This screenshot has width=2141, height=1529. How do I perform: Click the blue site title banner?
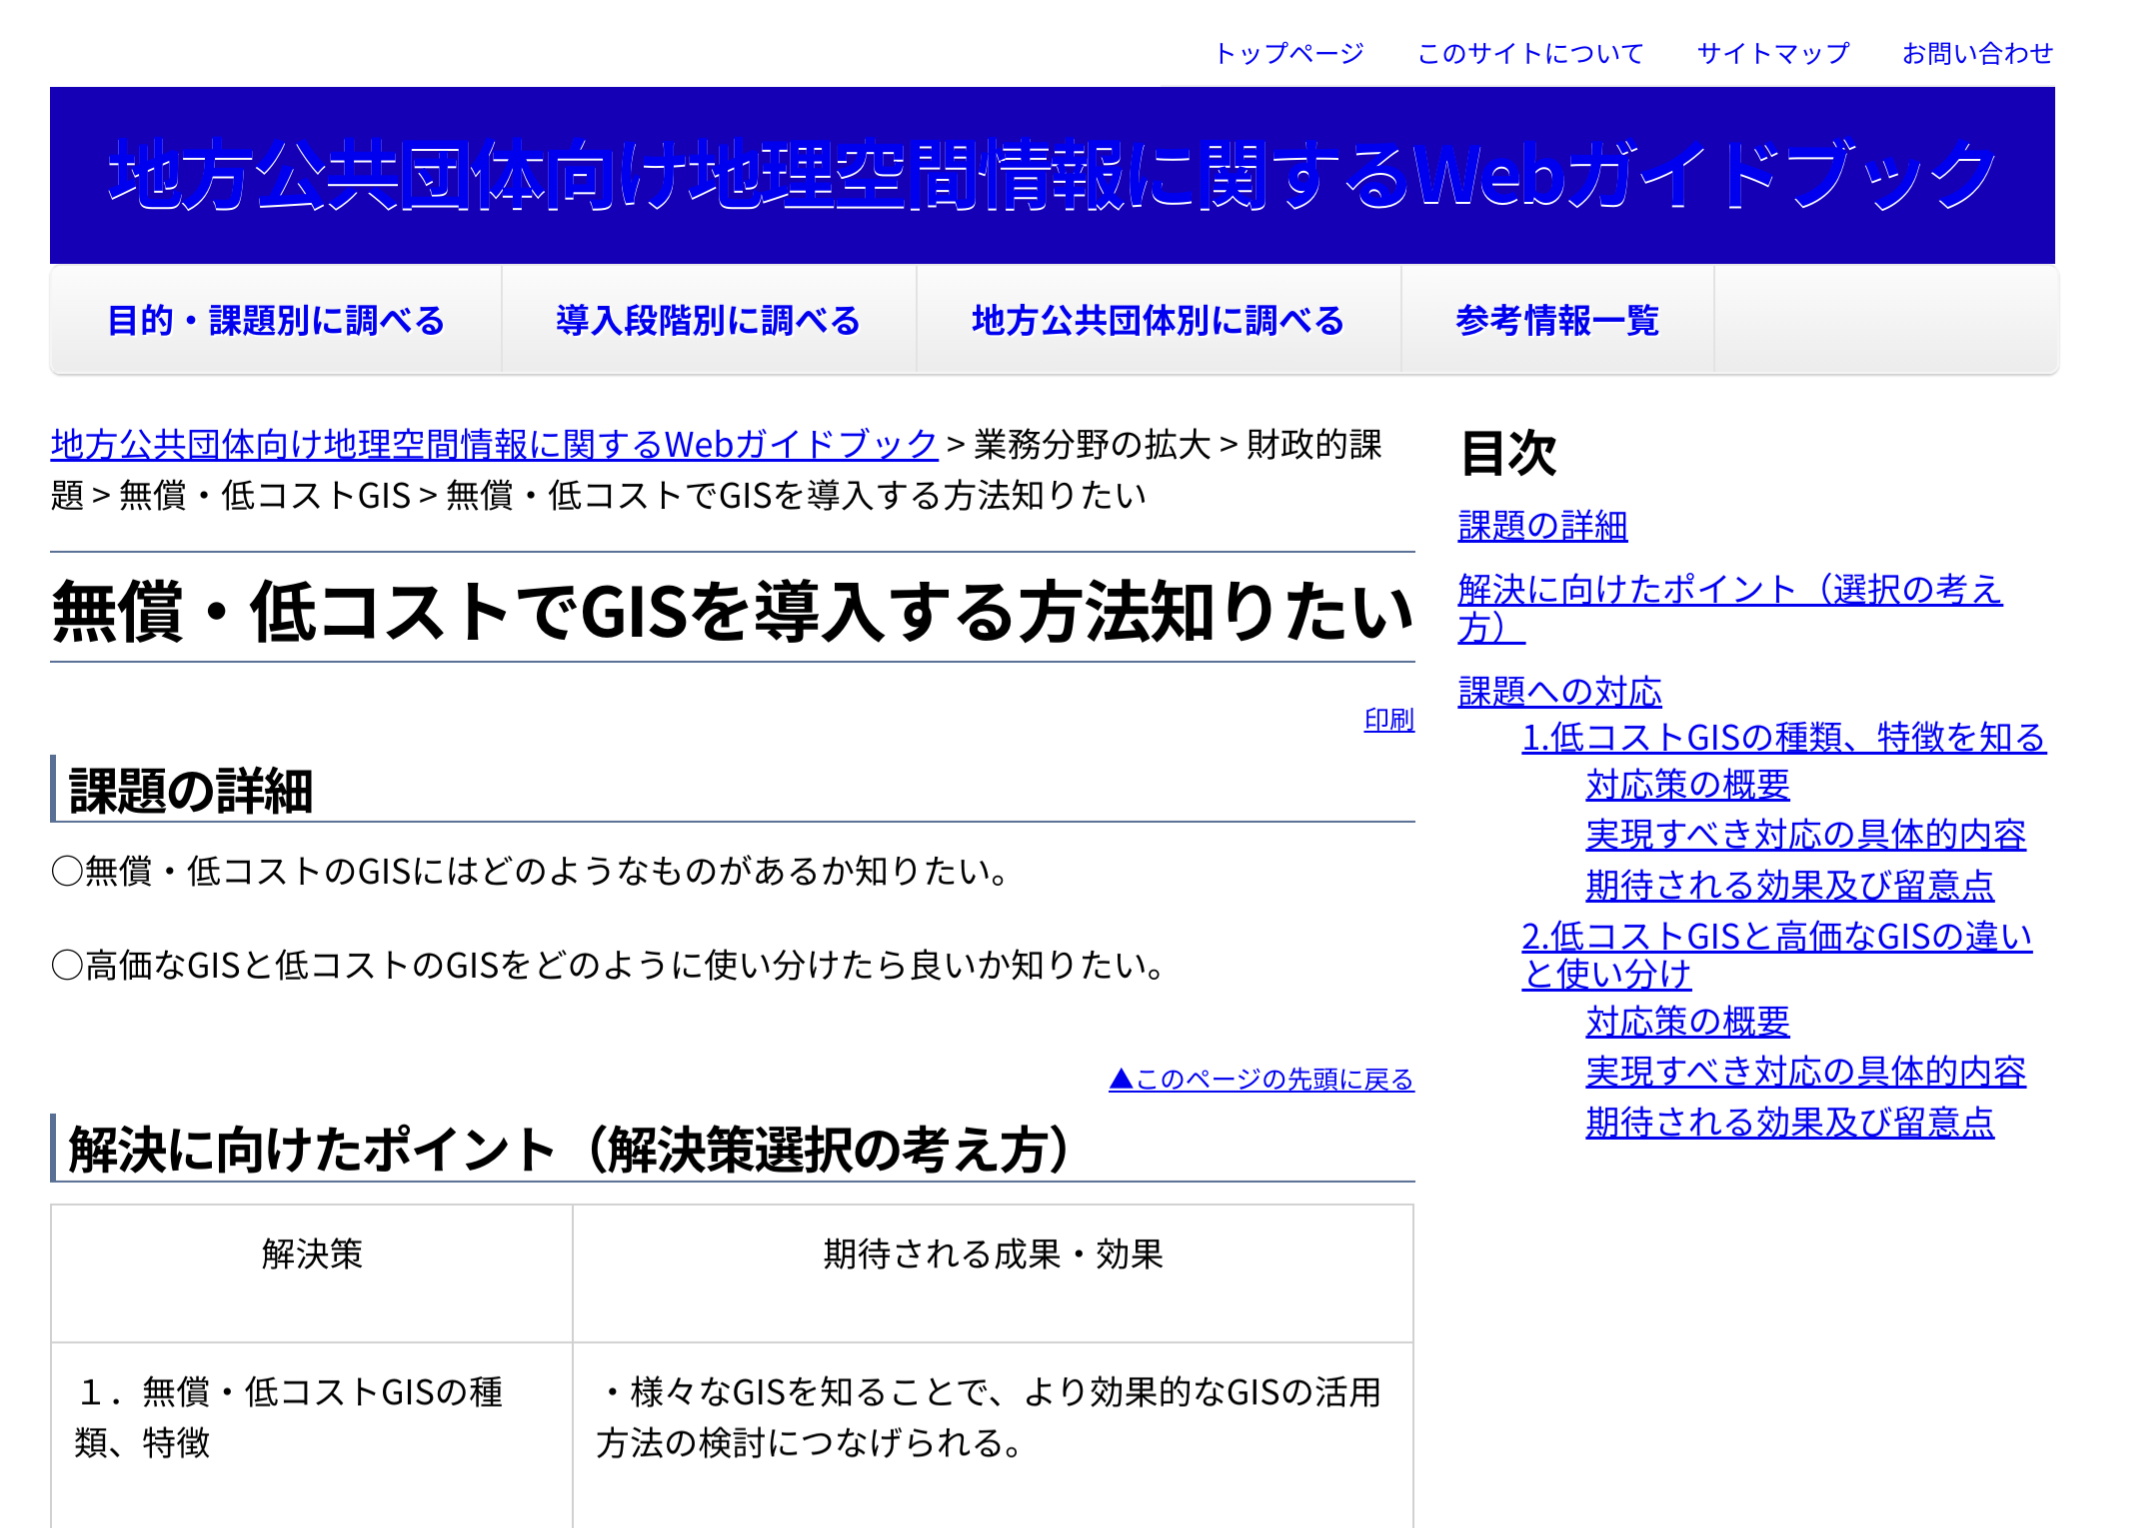pyautogui.click(x=1052, y=175)
